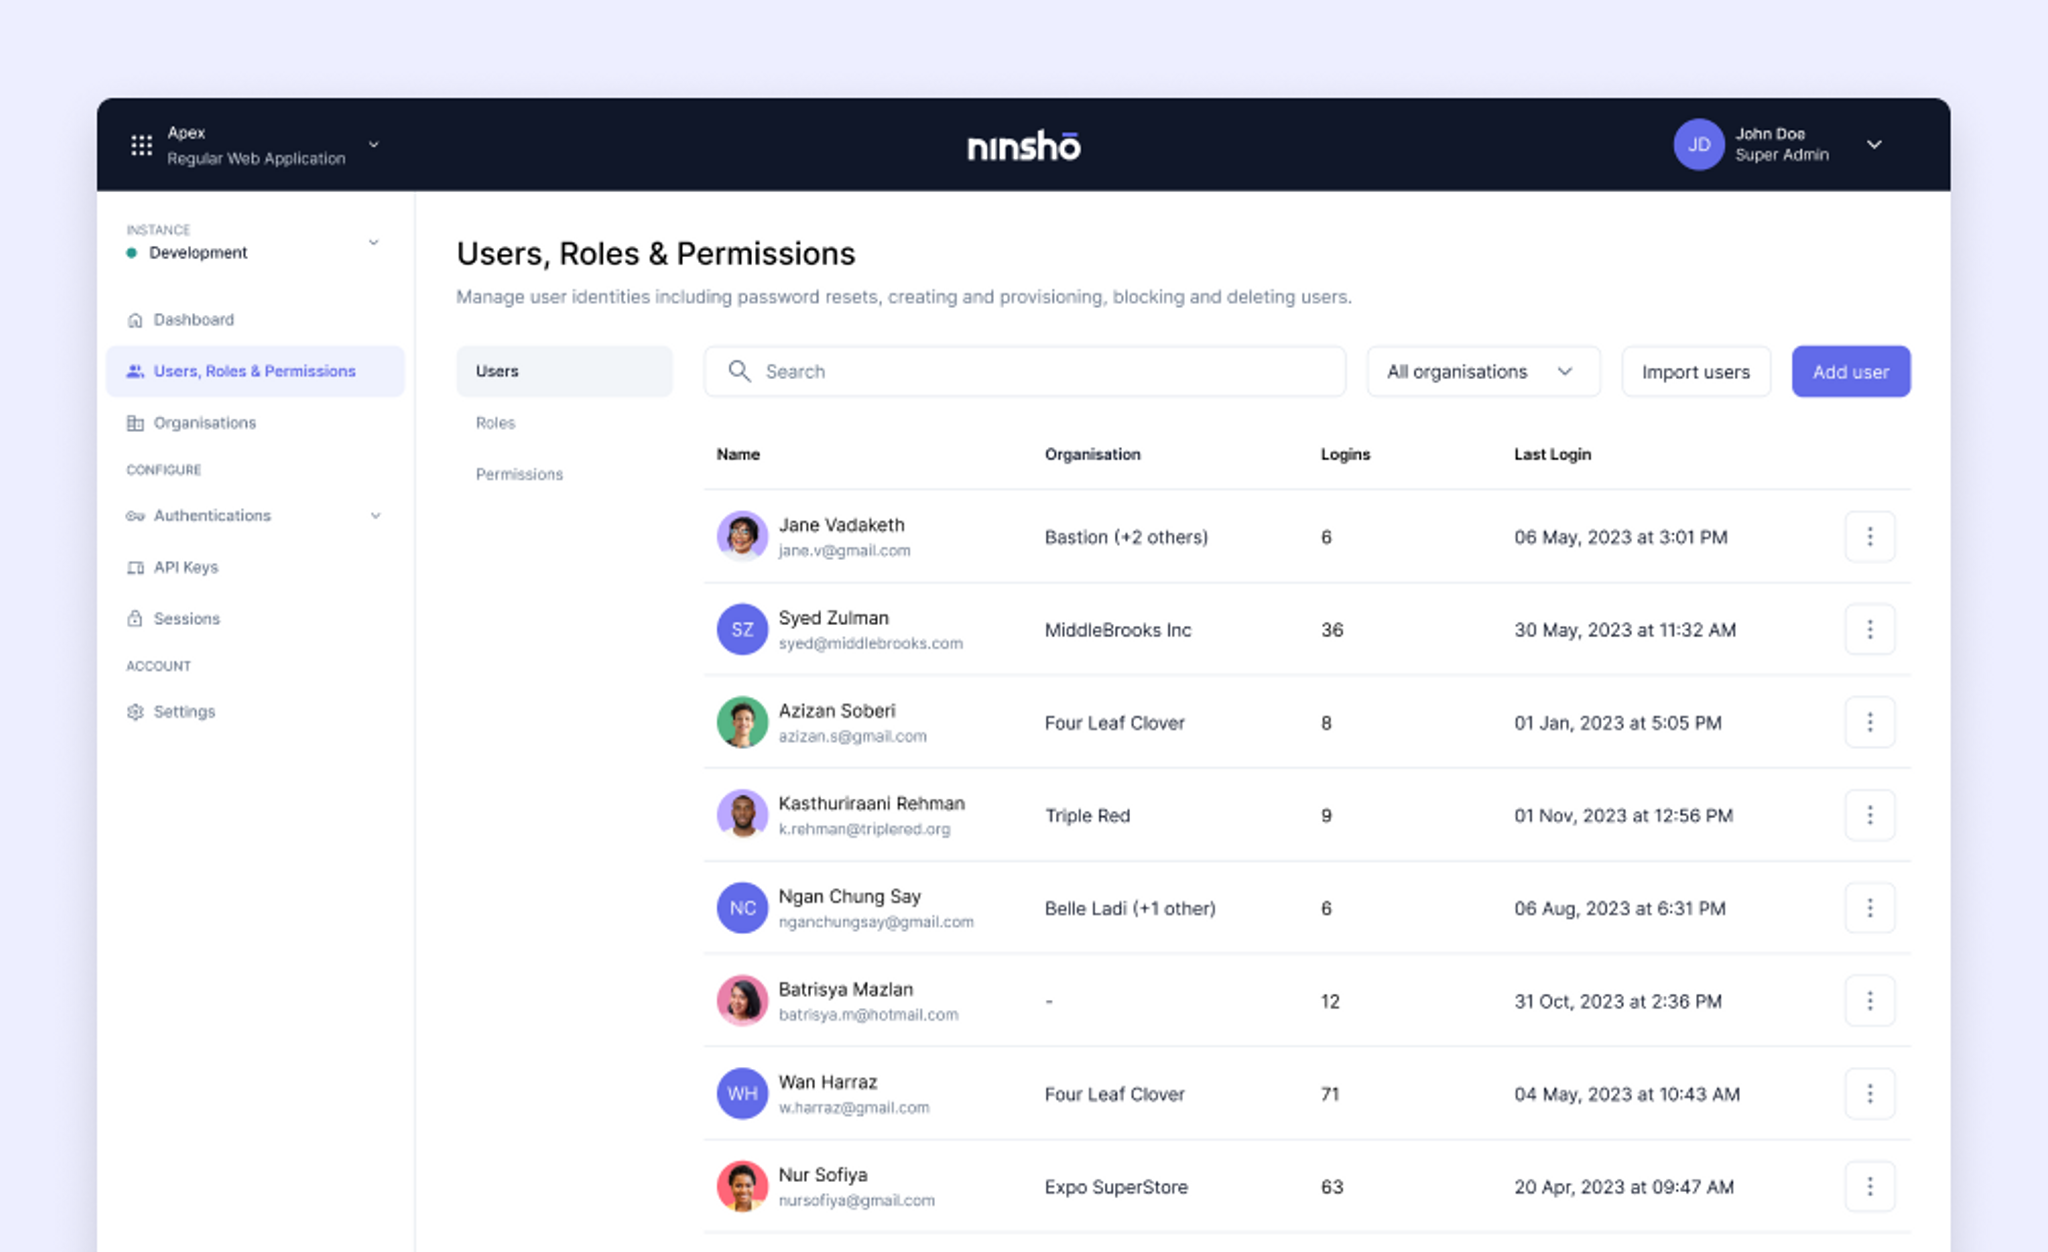Open three-dot menu for Jane Vadaketh
2048x1252 pixels.
tap(1869, 537)
